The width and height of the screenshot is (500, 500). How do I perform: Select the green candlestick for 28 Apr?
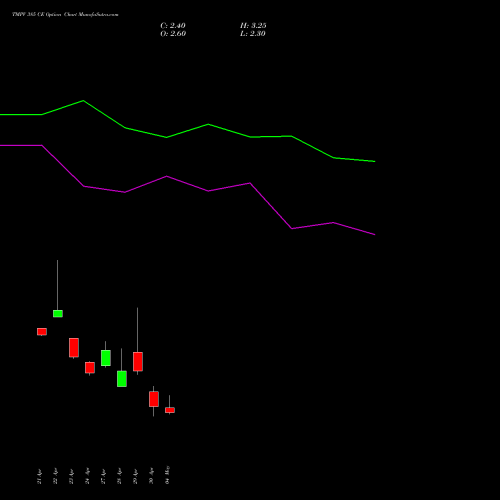click(x=122, y=379)
